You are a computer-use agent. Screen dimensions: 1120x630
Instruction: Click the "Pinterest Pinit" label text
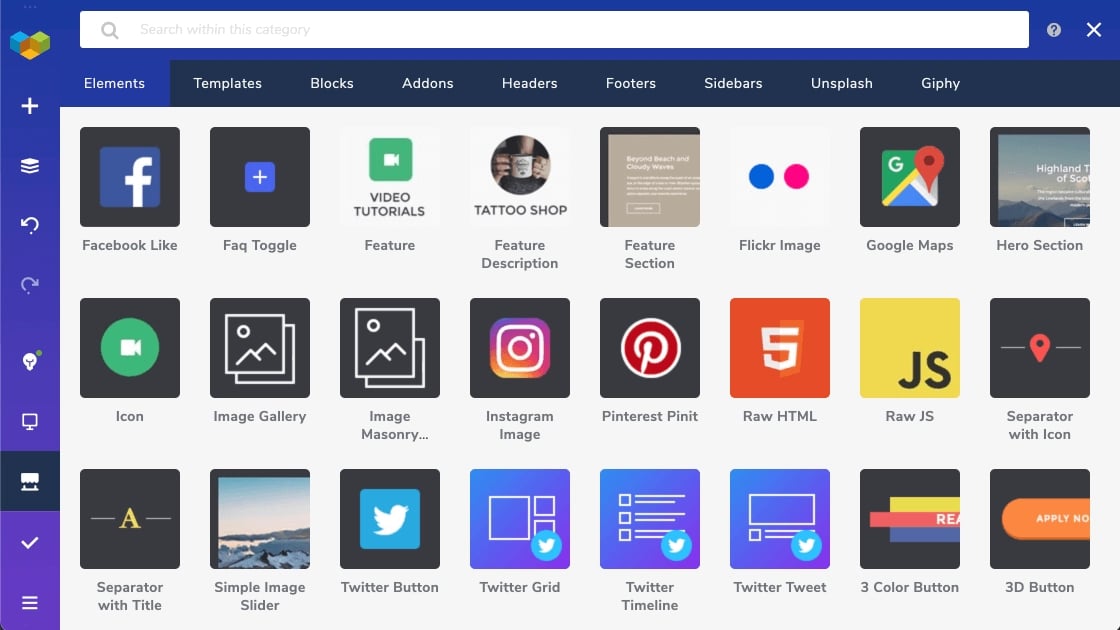click(650, 416)
